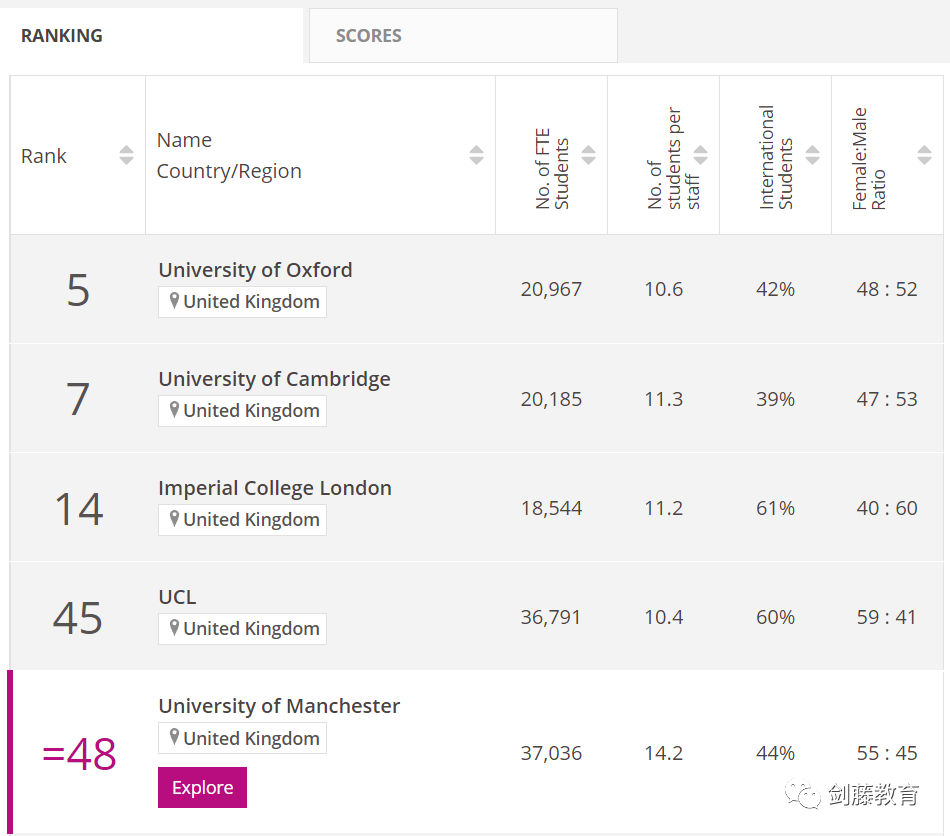
Task: Click location pin under University of Oxford
Action: 174,301
